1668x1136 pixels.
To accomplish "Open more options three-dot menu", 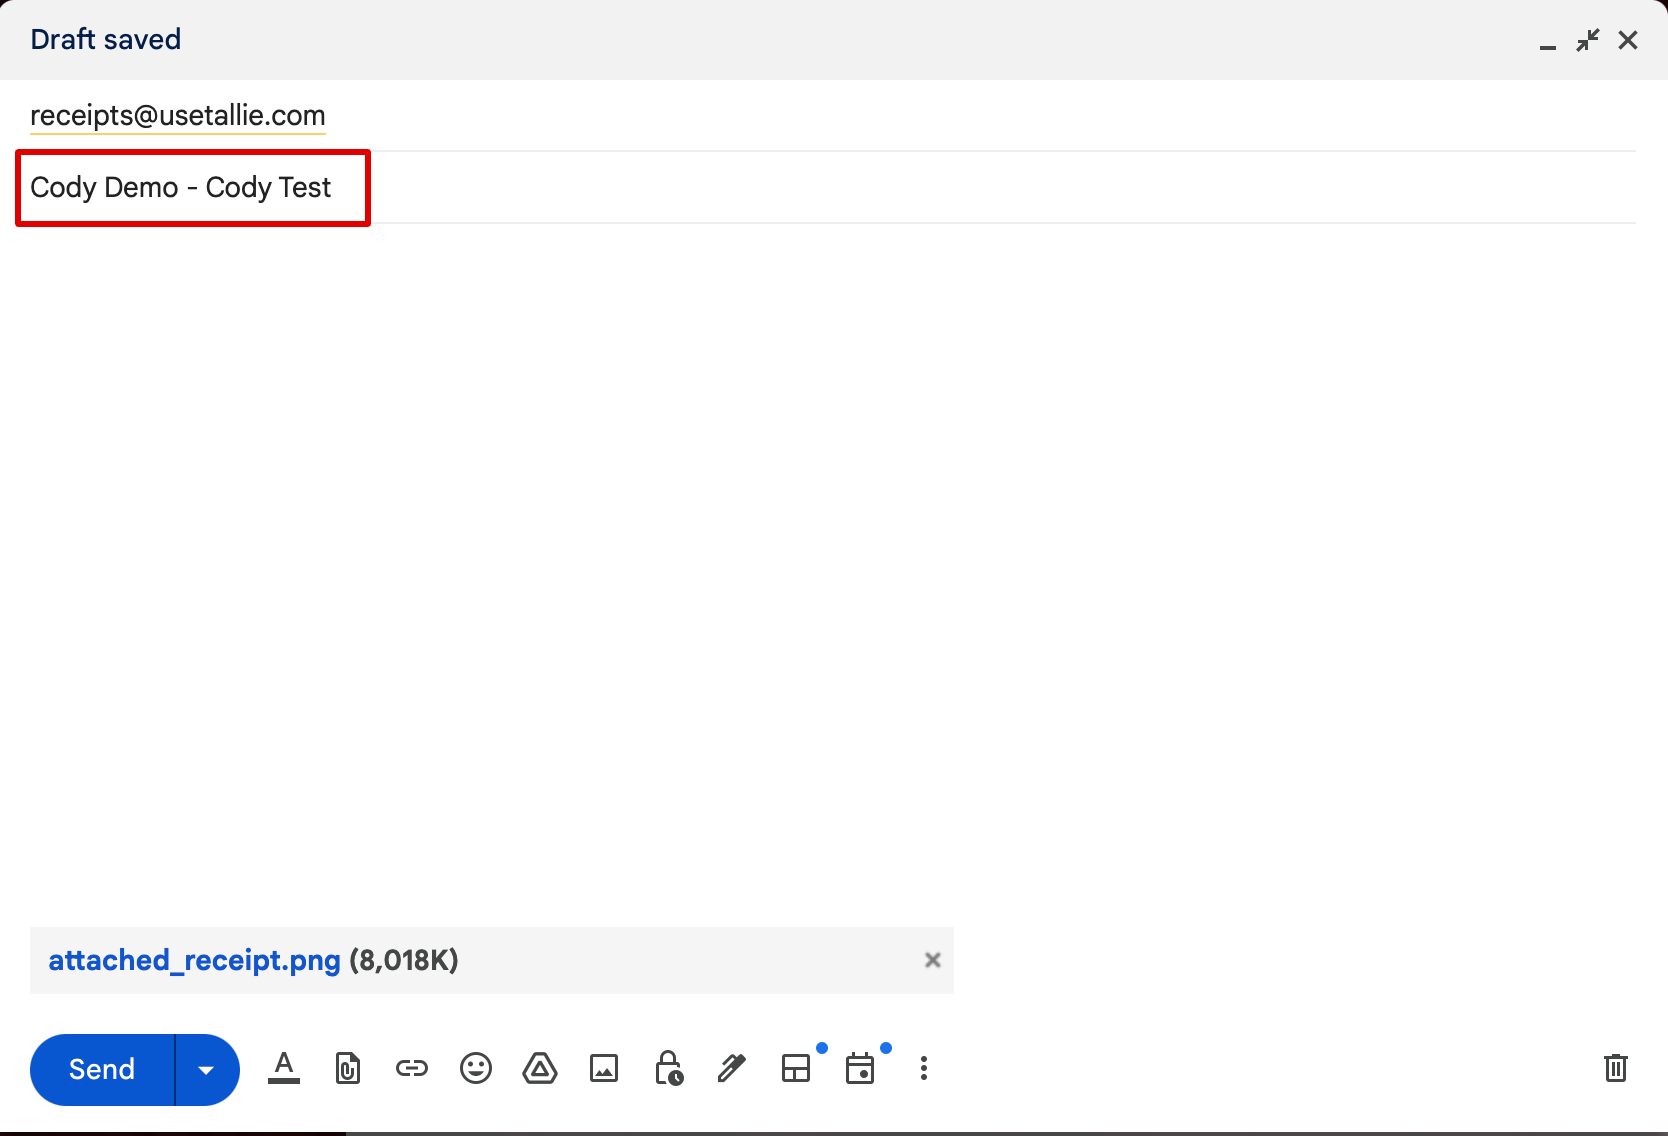I will [x=924, y=1068].
